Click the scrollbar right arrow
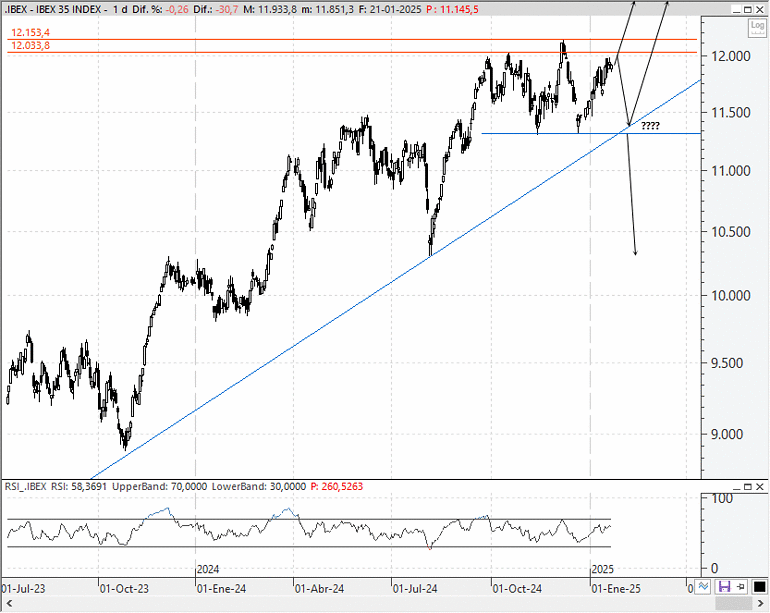Image resolution: width=770 pixels, height=613 pixels. coord(761,603)
